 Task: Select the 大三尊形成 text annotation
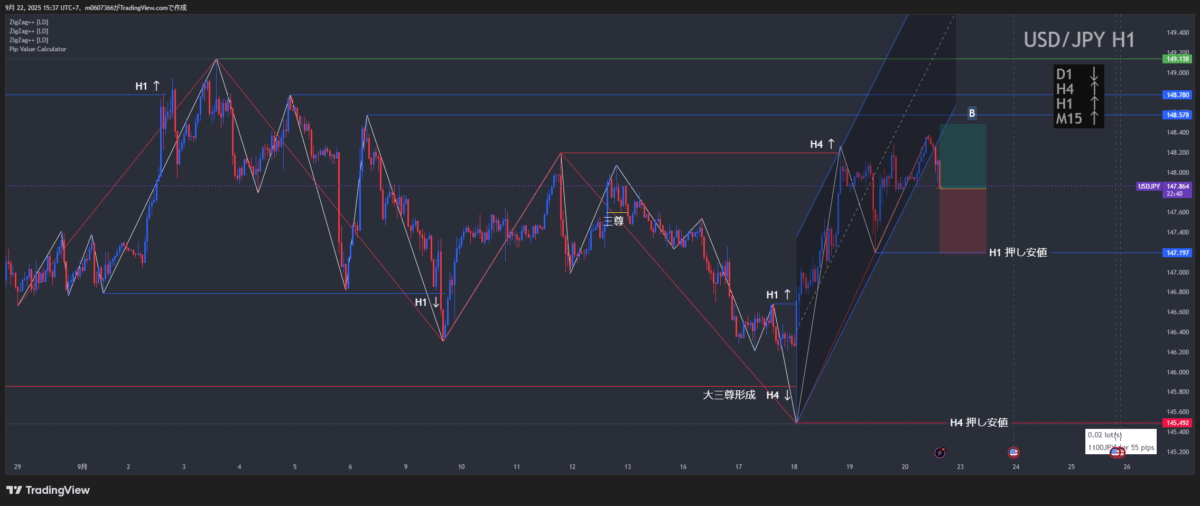(729, 395)
